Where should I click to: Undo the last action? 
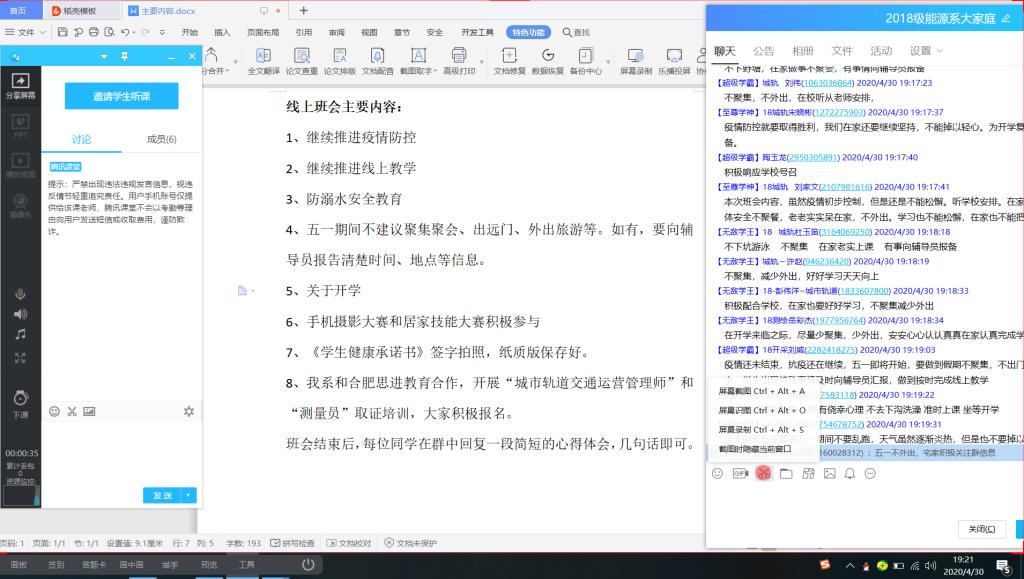tap(125, 32)
